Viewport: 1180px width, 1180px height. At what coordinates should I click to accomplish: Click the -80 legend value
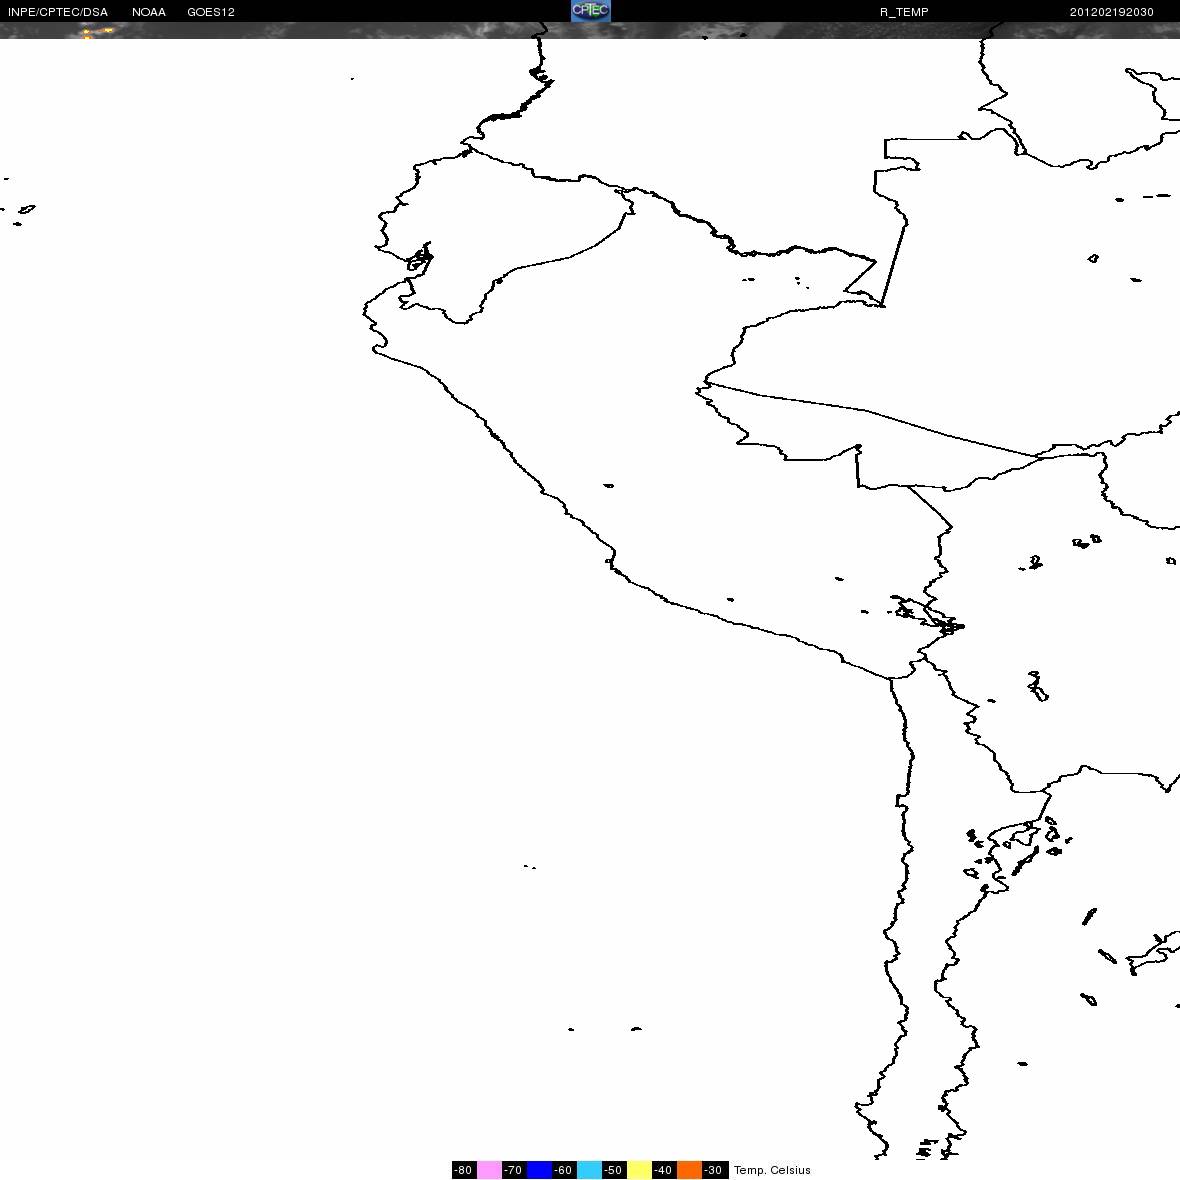(x=464, y=1169)
